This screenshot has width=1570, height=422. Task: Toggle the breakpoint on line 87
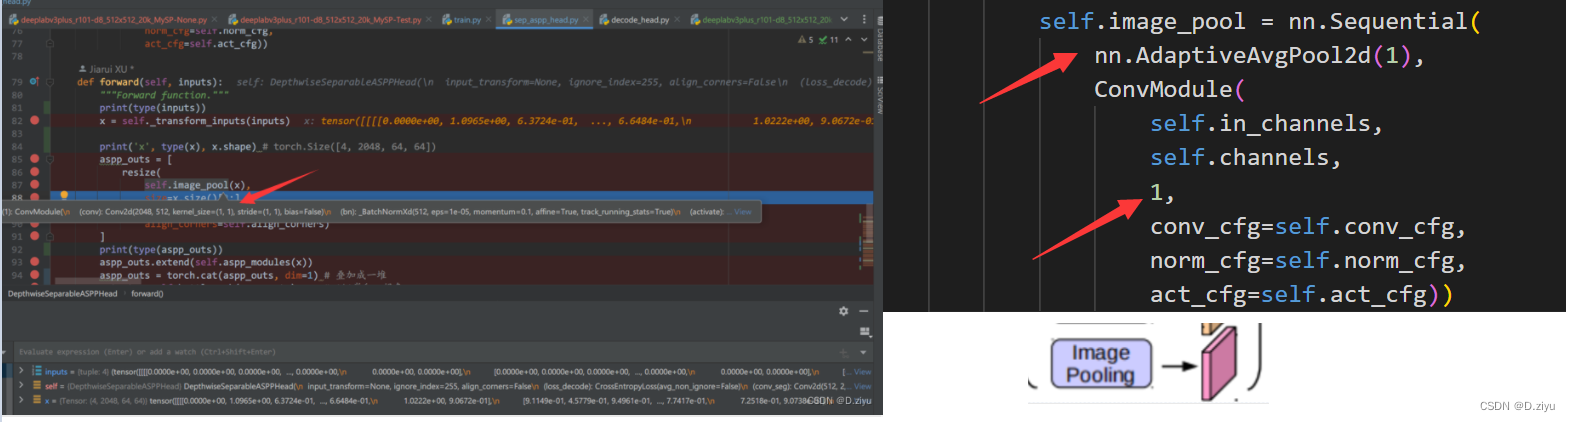click(35, 185)
